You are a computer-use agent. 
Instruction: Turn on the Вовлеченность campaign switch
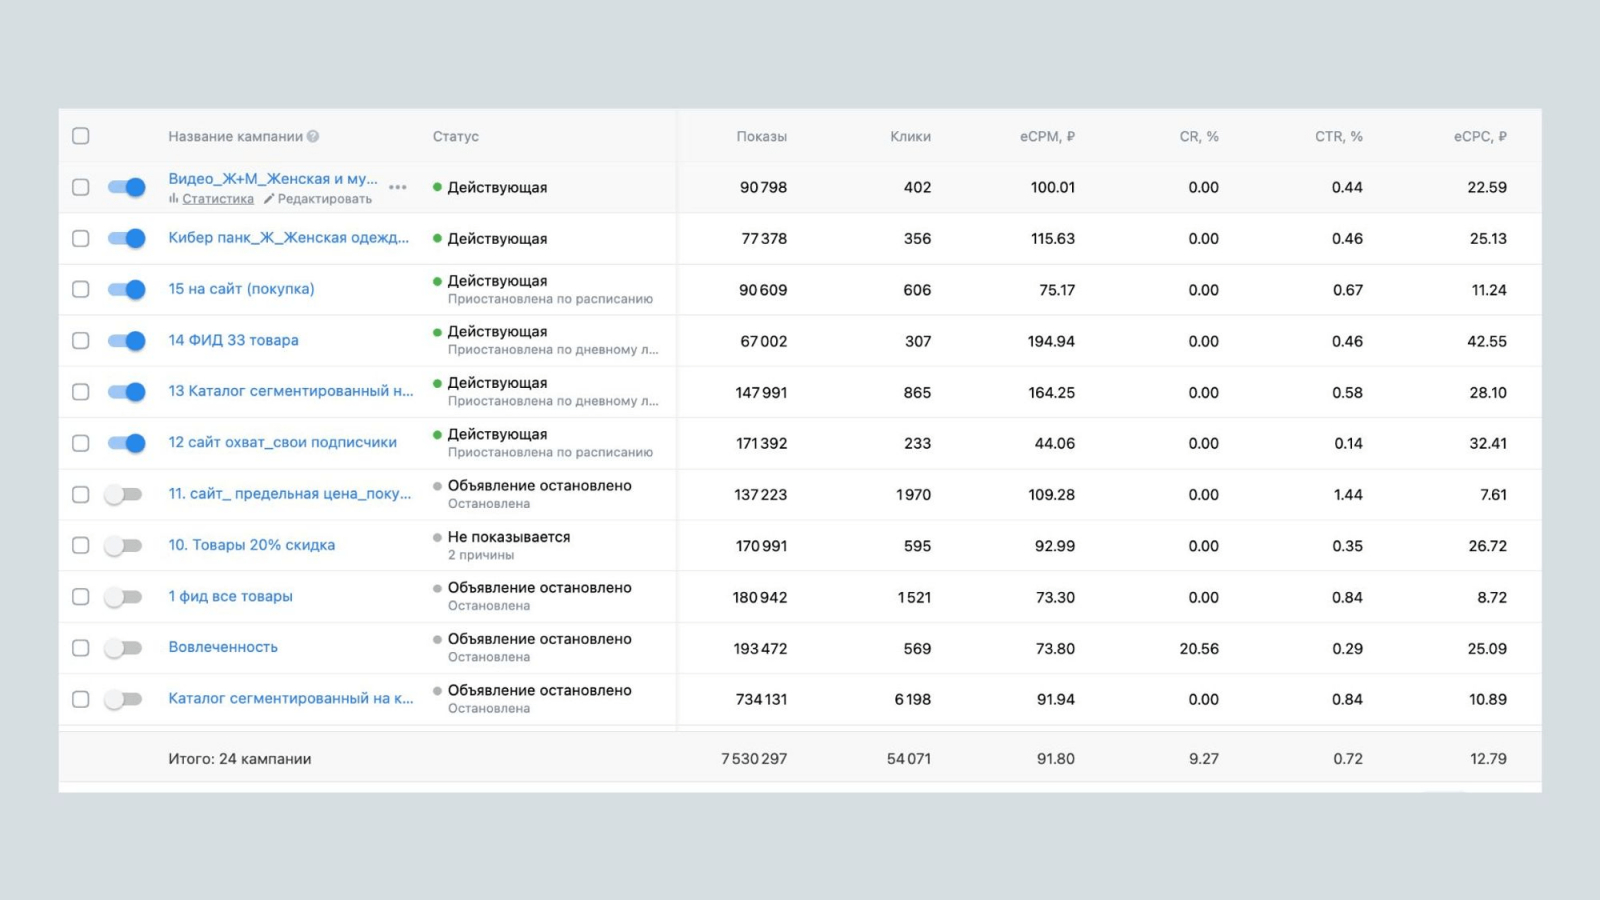click(x=124, y=648)
